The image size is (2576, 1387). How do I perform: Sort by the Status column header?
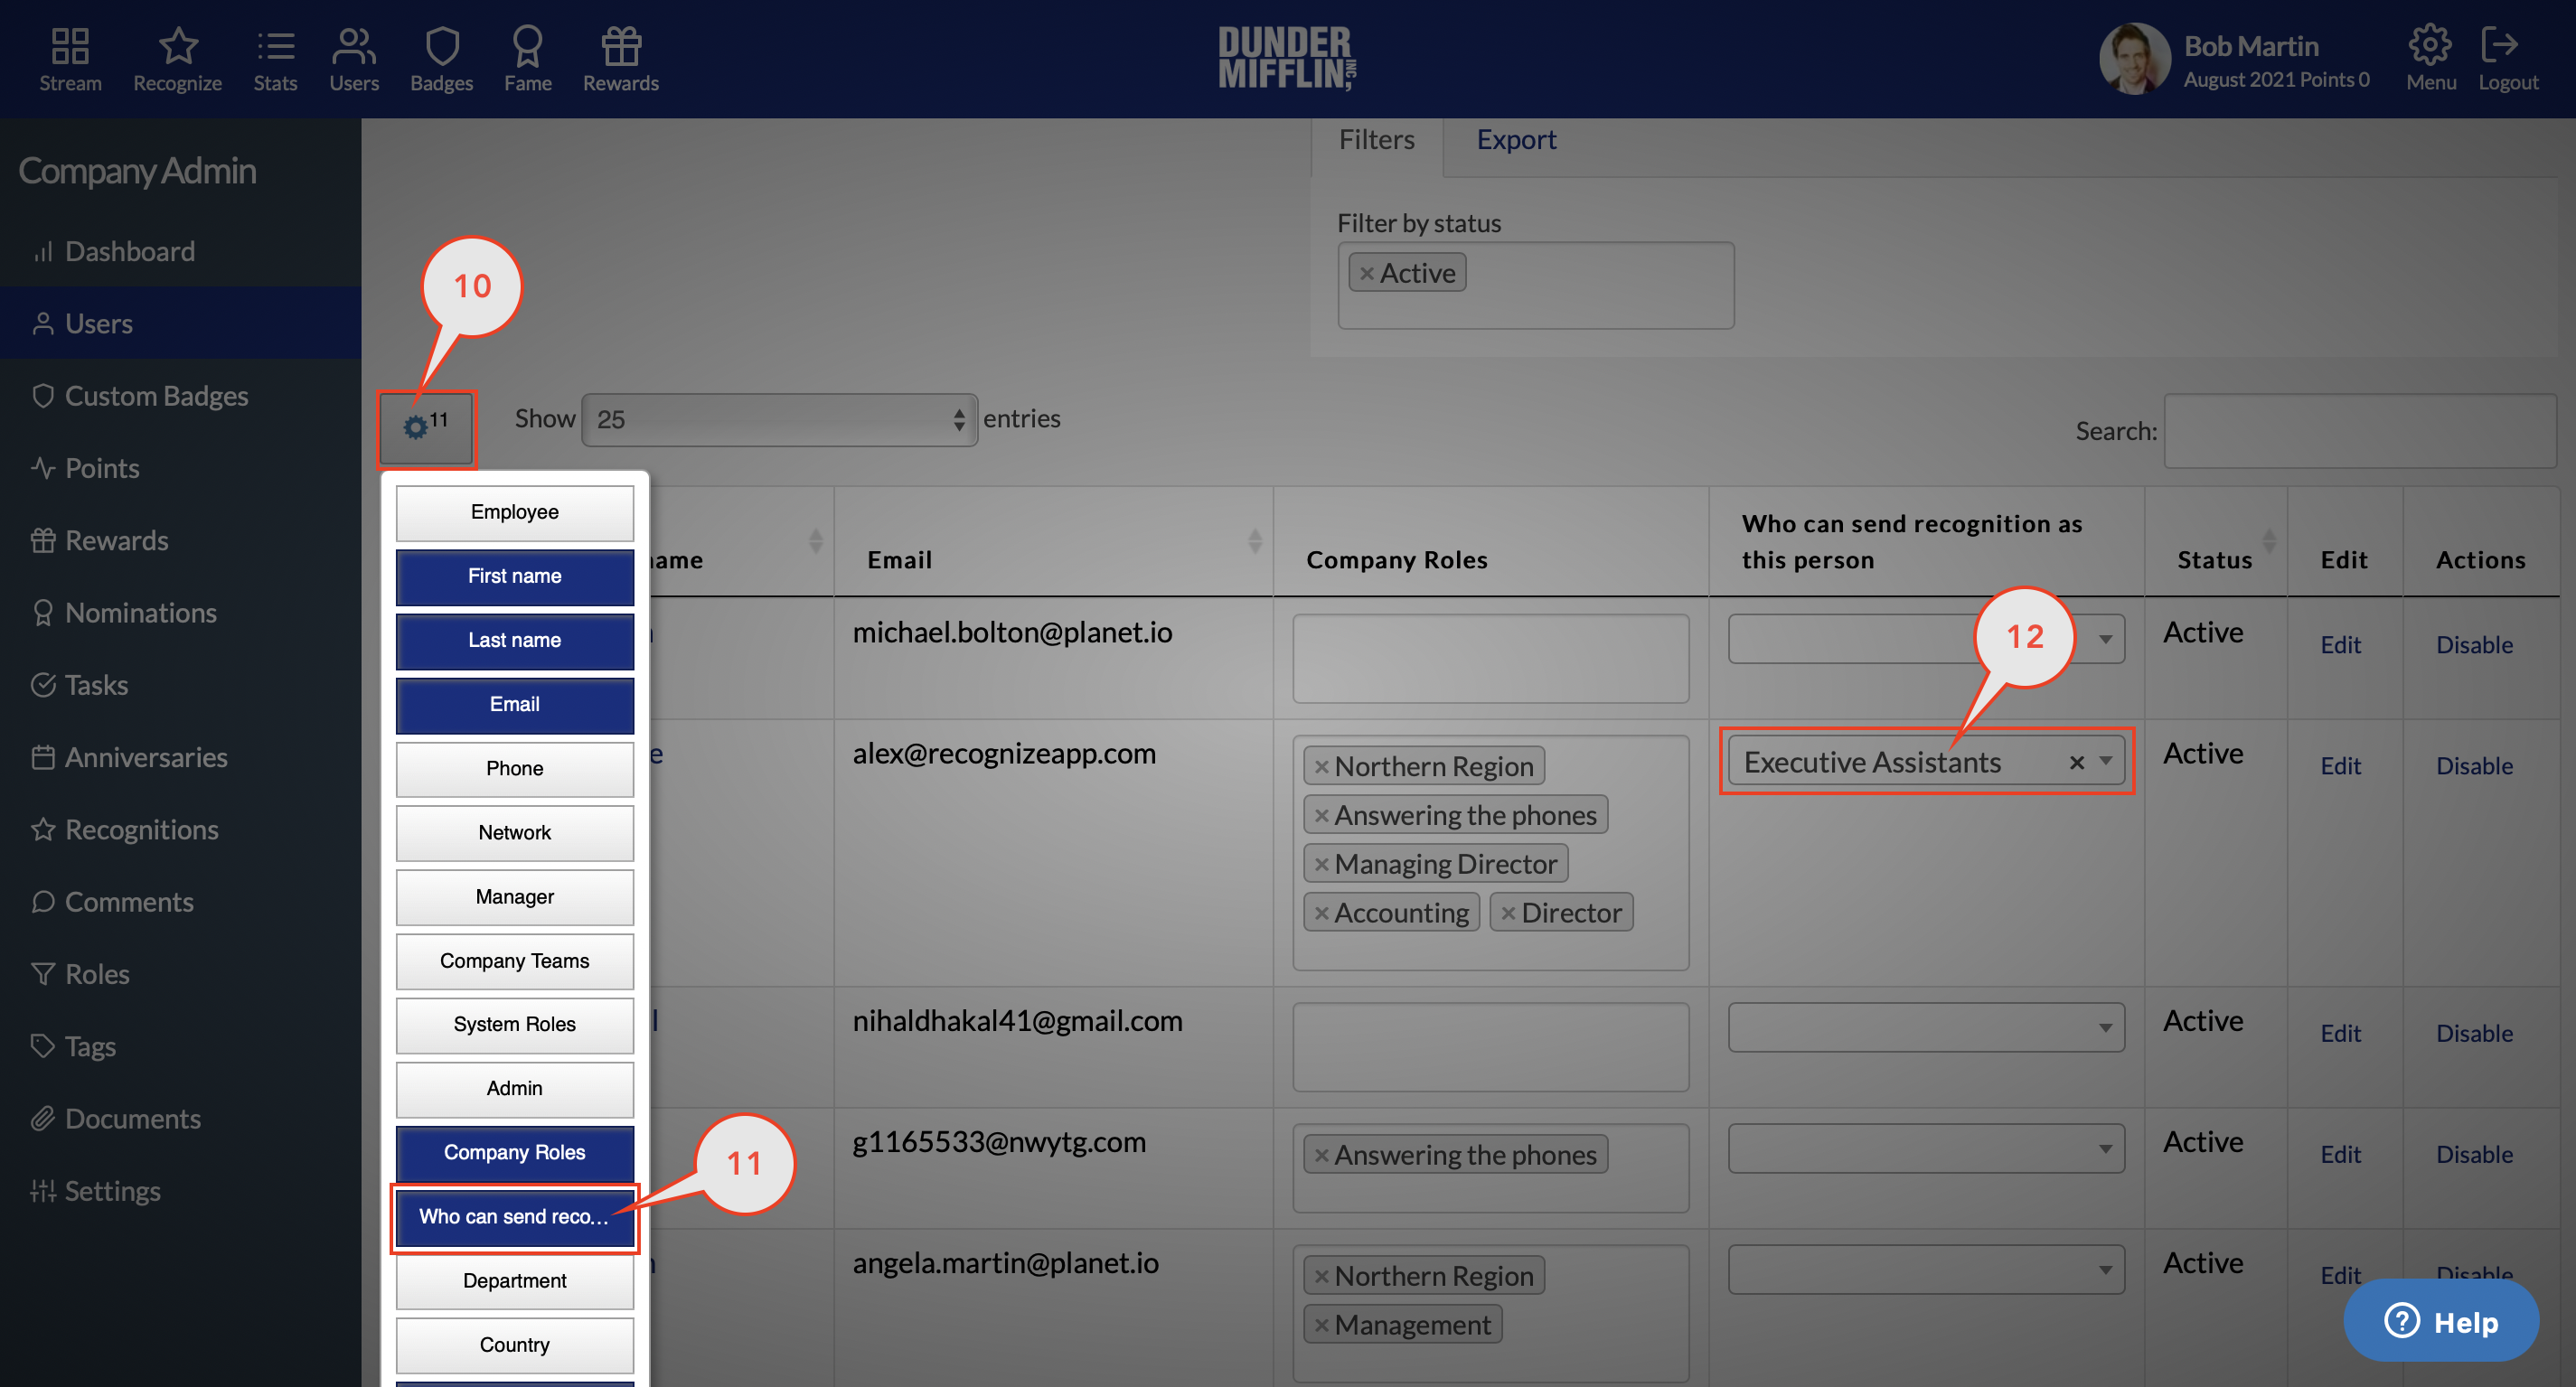point(2215,542)
